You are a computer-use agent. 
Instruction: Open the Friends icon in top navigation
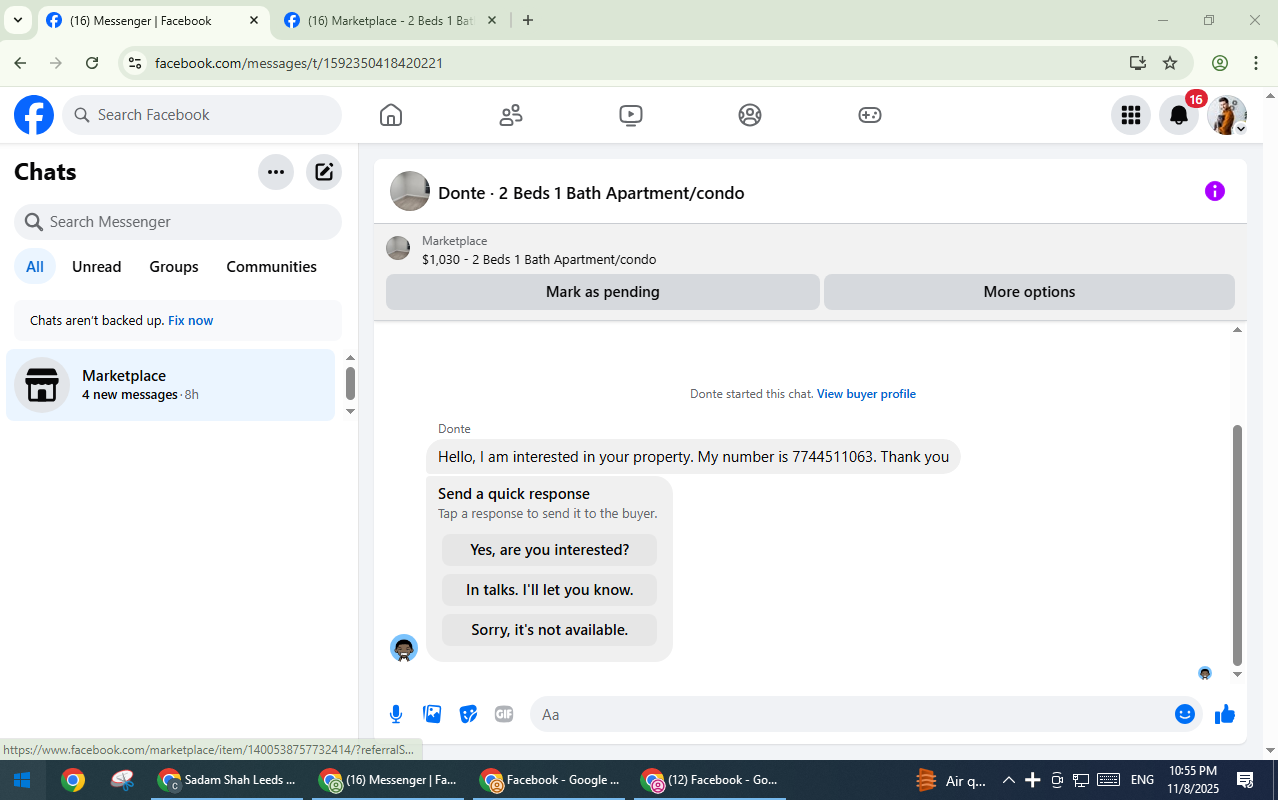coord(511,115)
